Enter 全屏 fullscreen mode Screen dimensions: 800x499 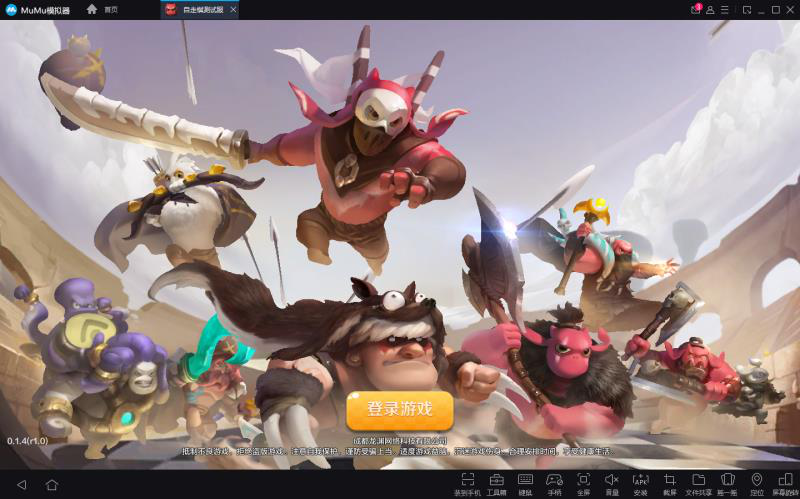pos(583,484)
